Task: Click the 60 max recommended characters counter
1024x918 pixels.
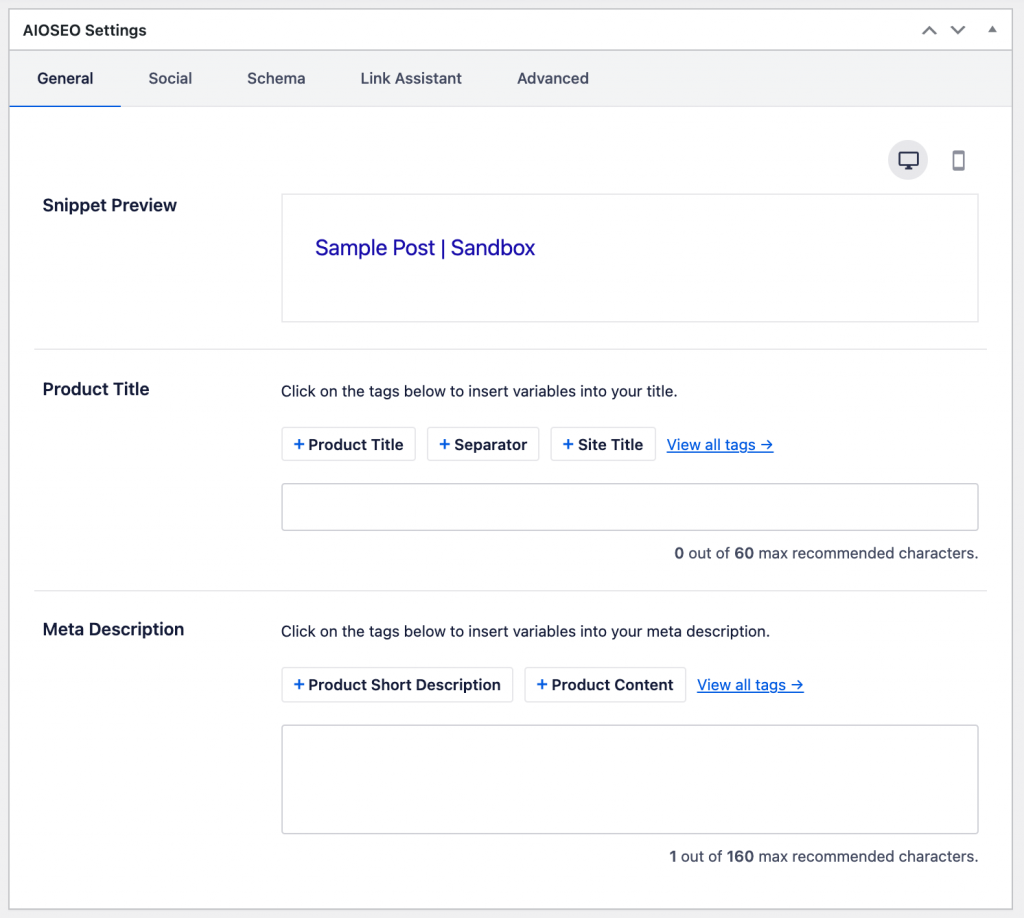Action: [x=826, y=553]
